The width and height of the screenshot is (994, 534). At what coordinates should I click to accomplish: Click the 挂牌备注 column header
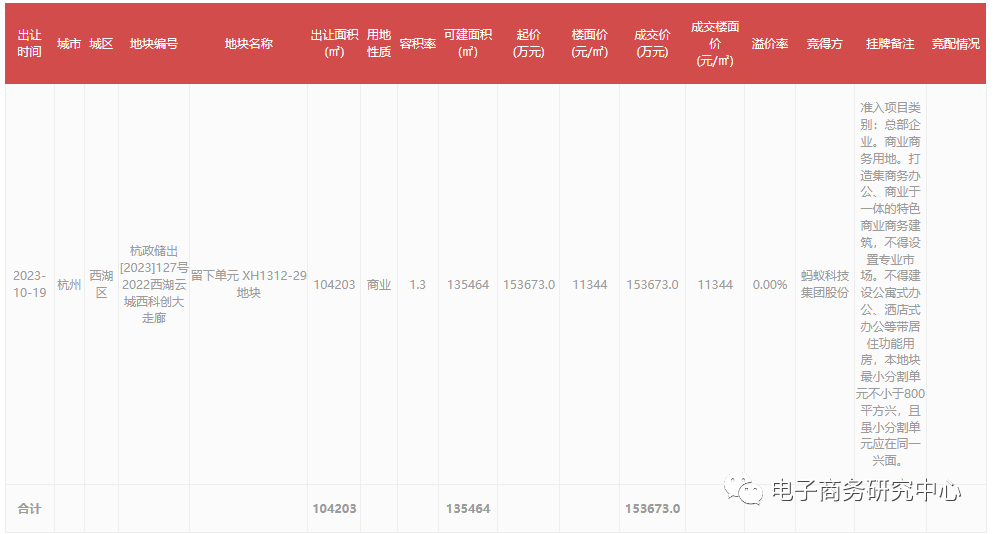pyautogui.click(x=890, y=44)
